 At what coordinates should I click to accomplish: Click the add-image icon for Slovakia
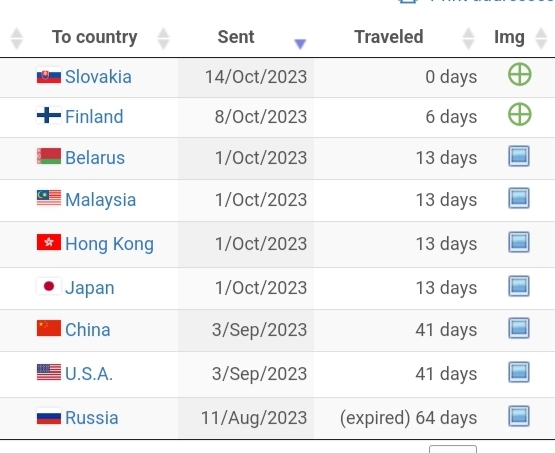tap(520, 74)
